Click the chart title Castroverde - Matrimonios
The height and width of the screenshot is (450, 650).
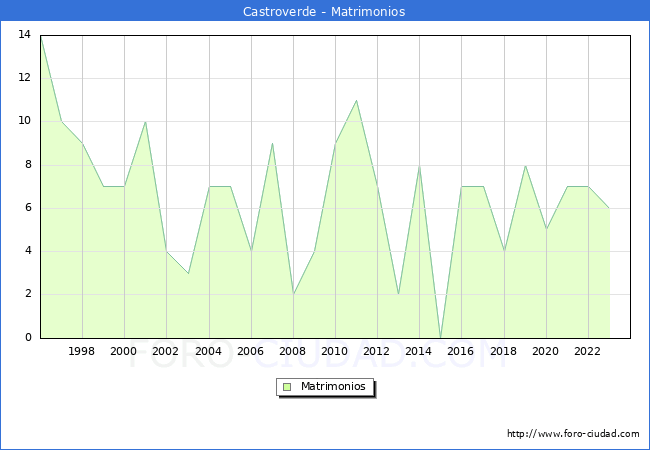point(324,12)
